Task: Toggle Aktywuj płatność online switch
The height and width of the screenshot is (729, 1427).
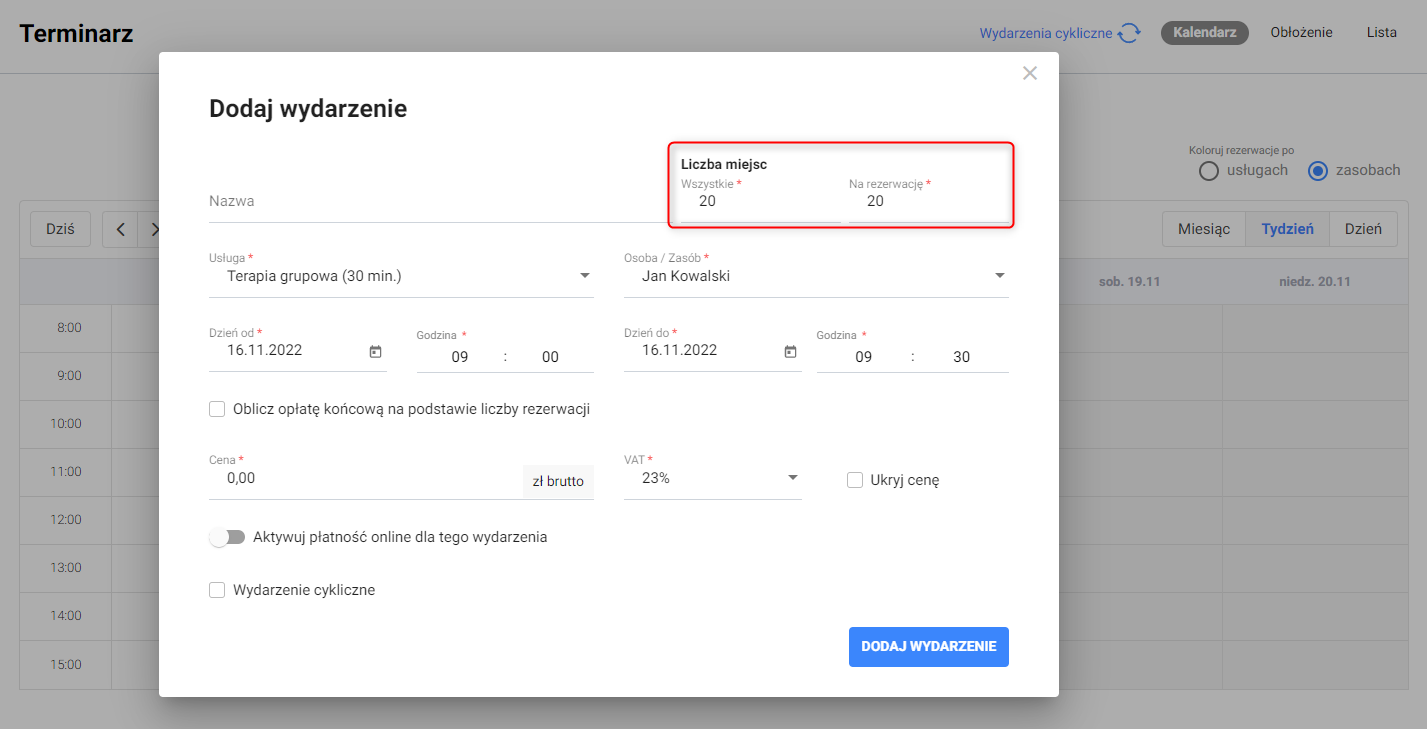Action: (x=227, y=537)
